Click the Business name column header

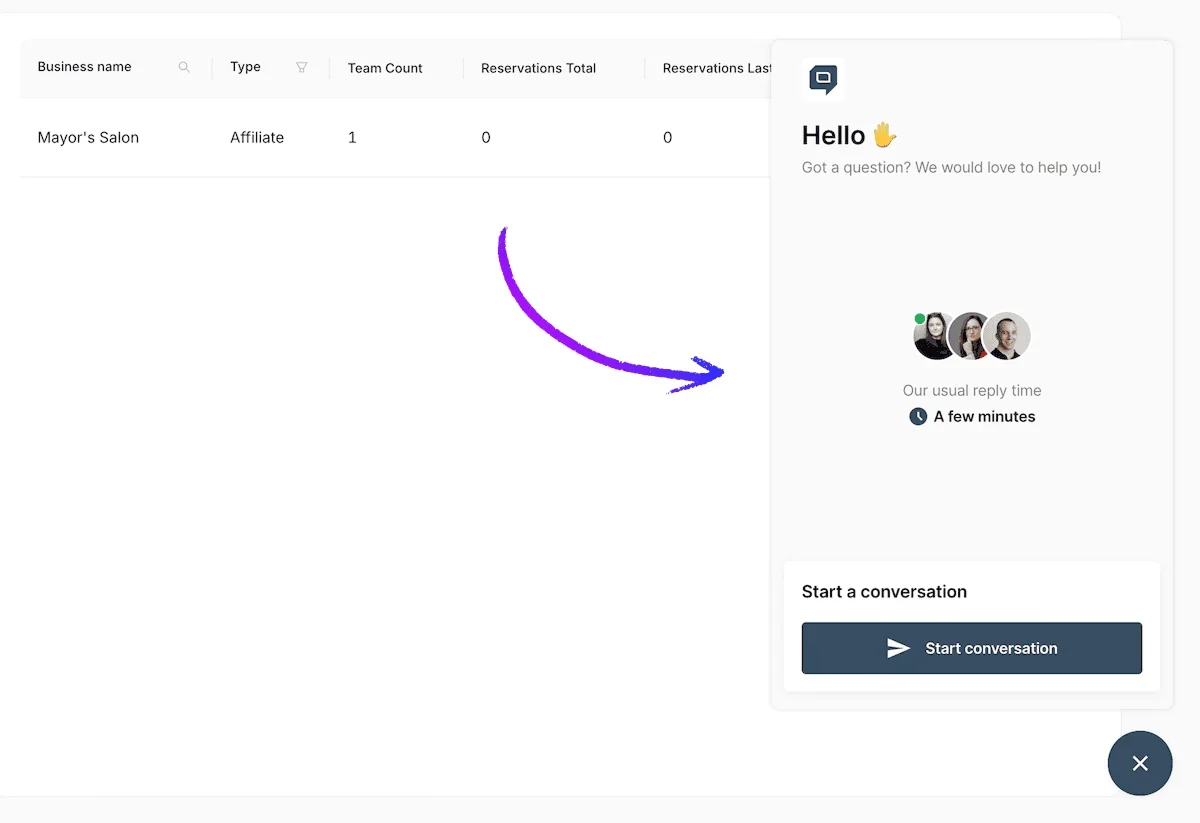click(x=85, y=67)
